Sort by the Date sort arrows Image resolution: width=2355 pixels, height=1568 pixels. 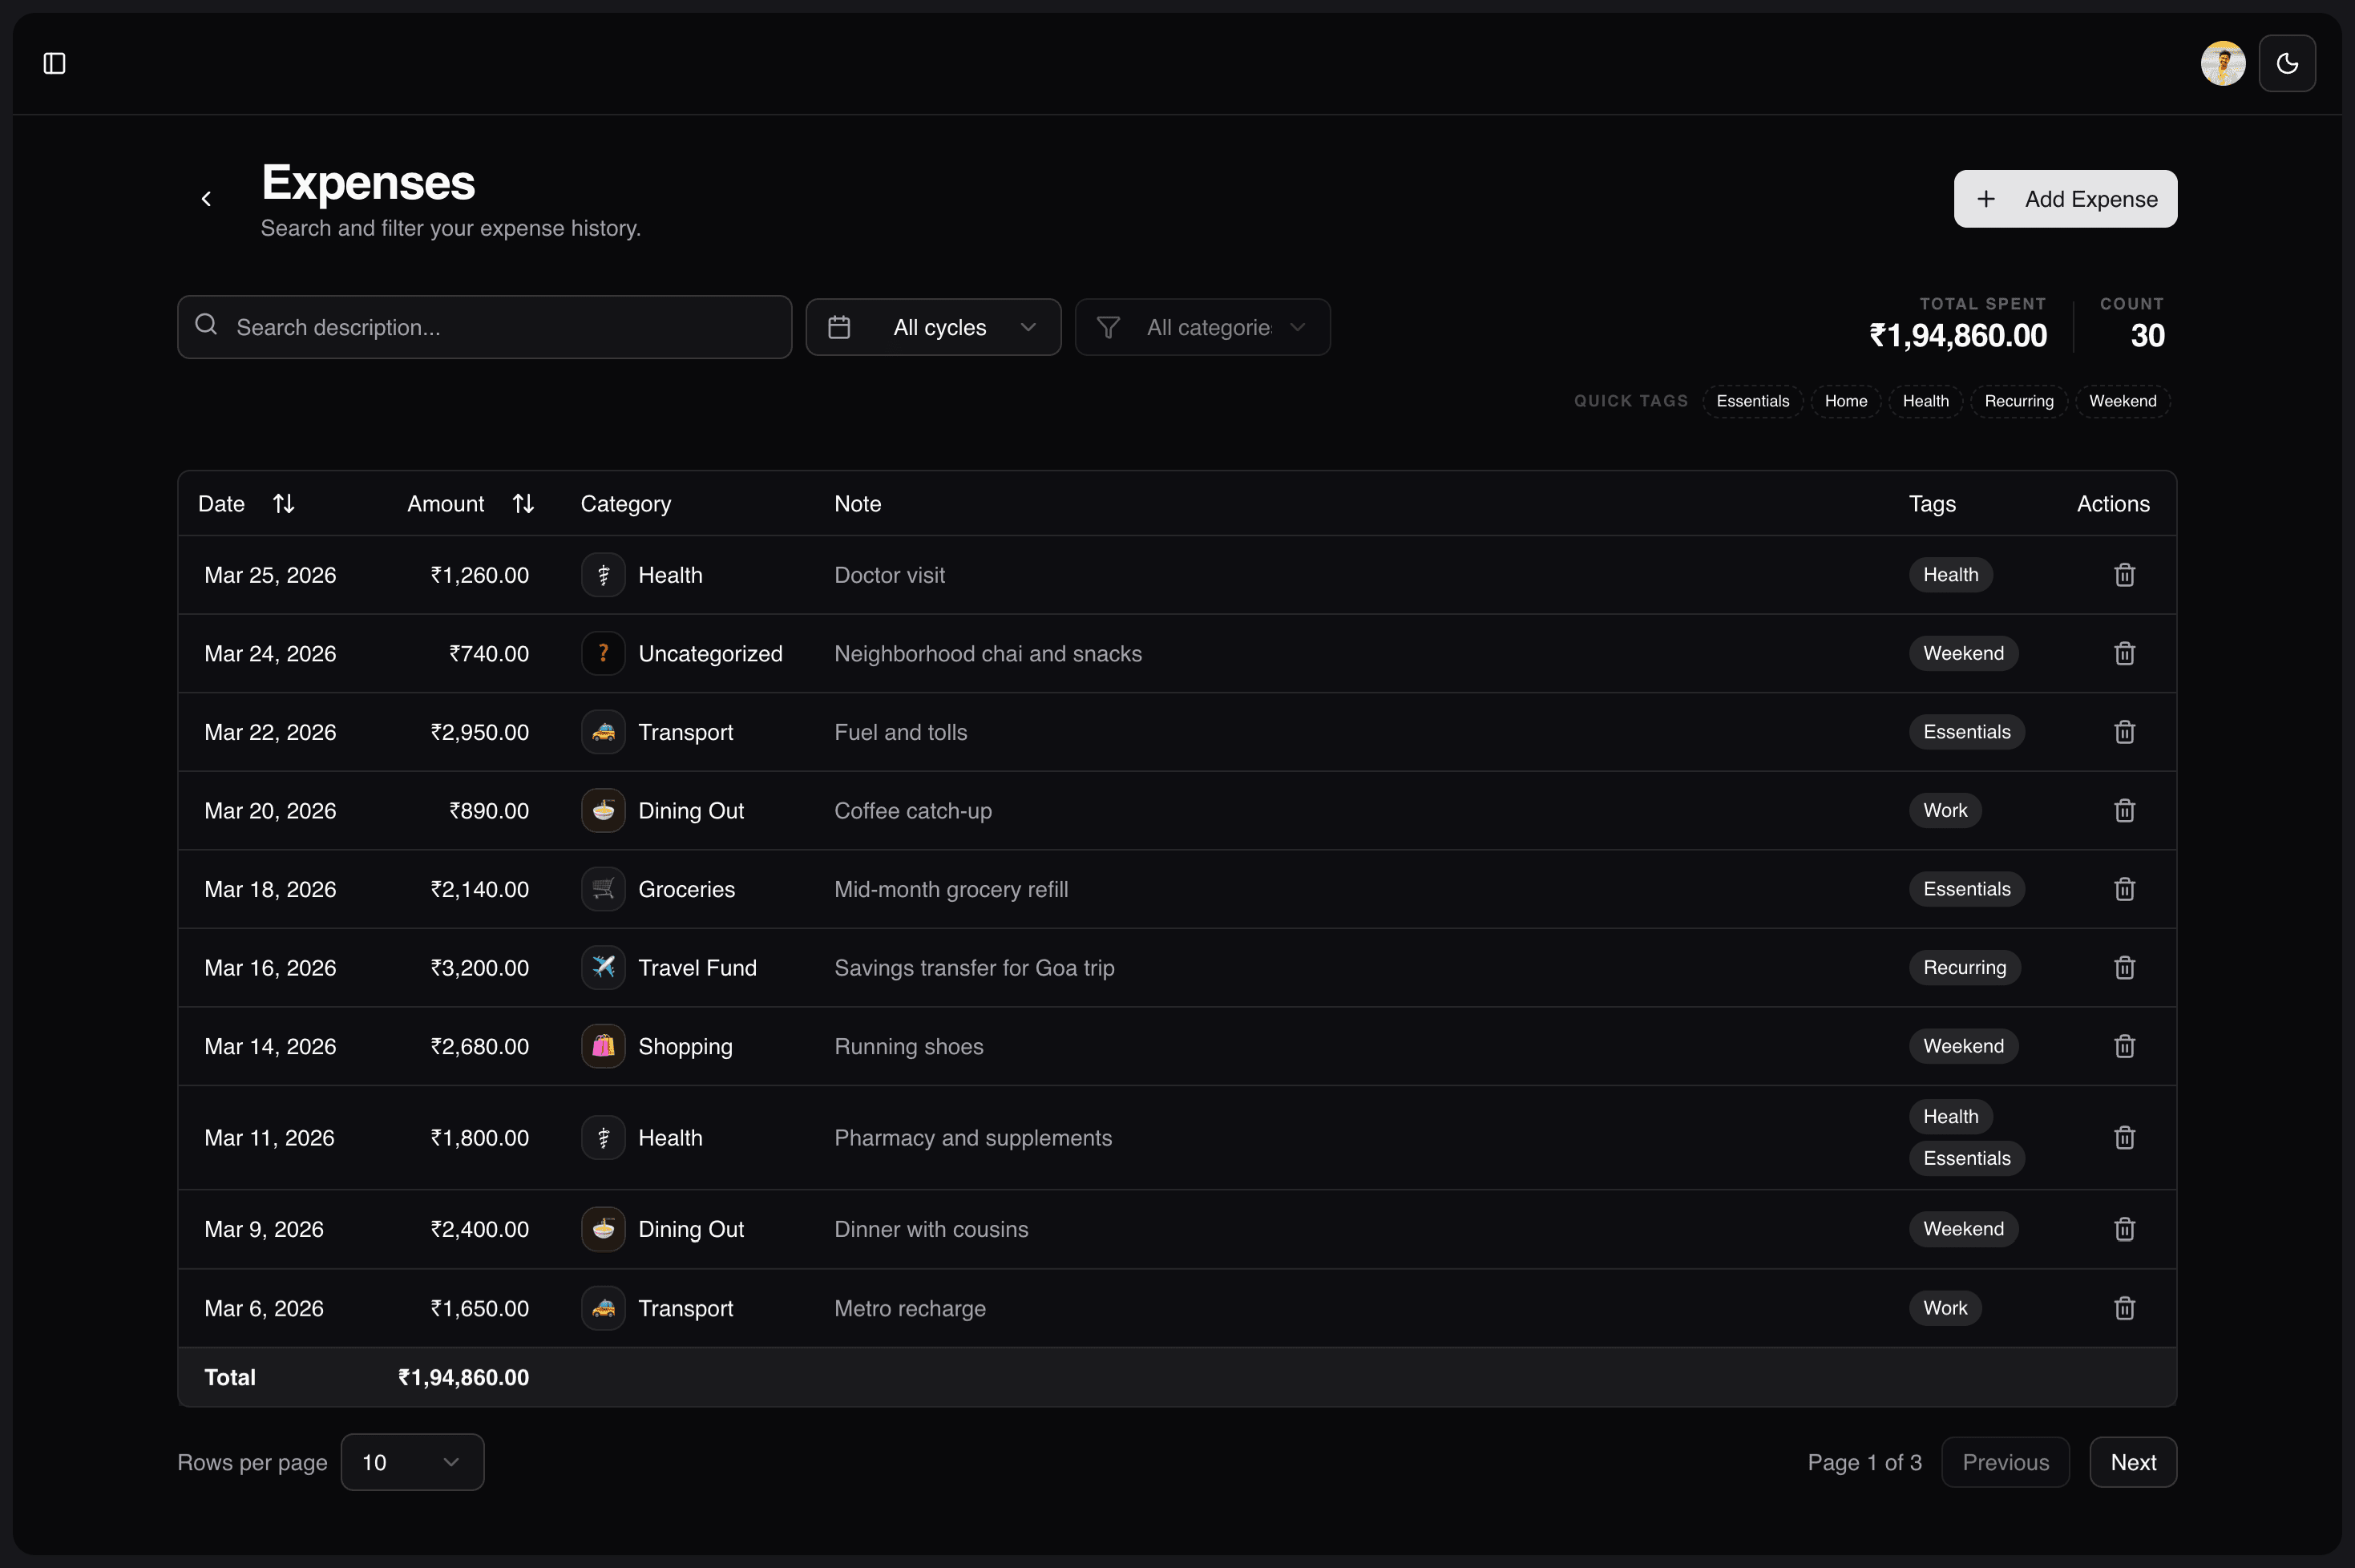[284, 503]
